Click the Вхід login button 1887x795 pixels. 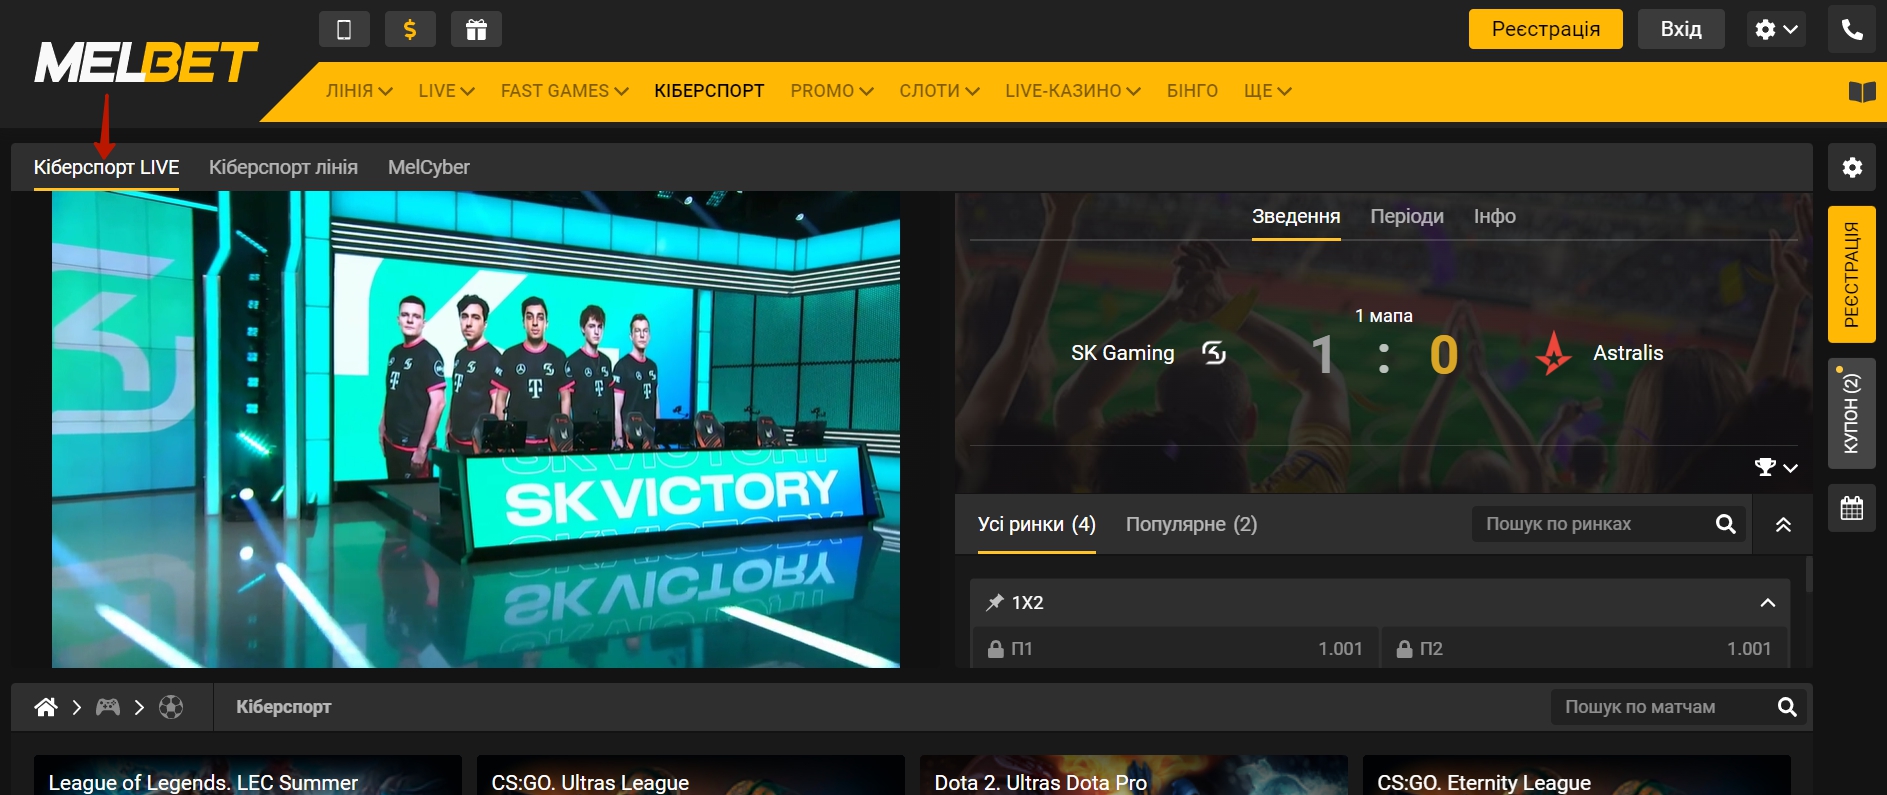tap(1680, 29)
